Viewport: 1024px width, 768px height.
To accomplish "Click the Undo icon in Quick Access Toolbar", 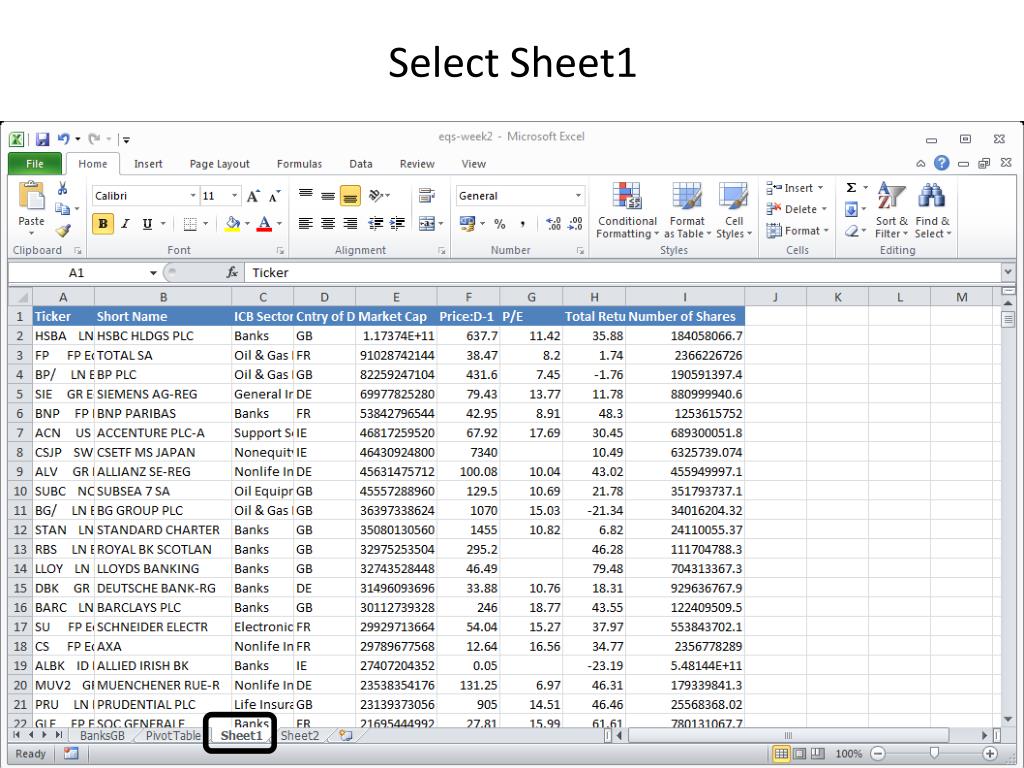I will [x=63, y=139].
